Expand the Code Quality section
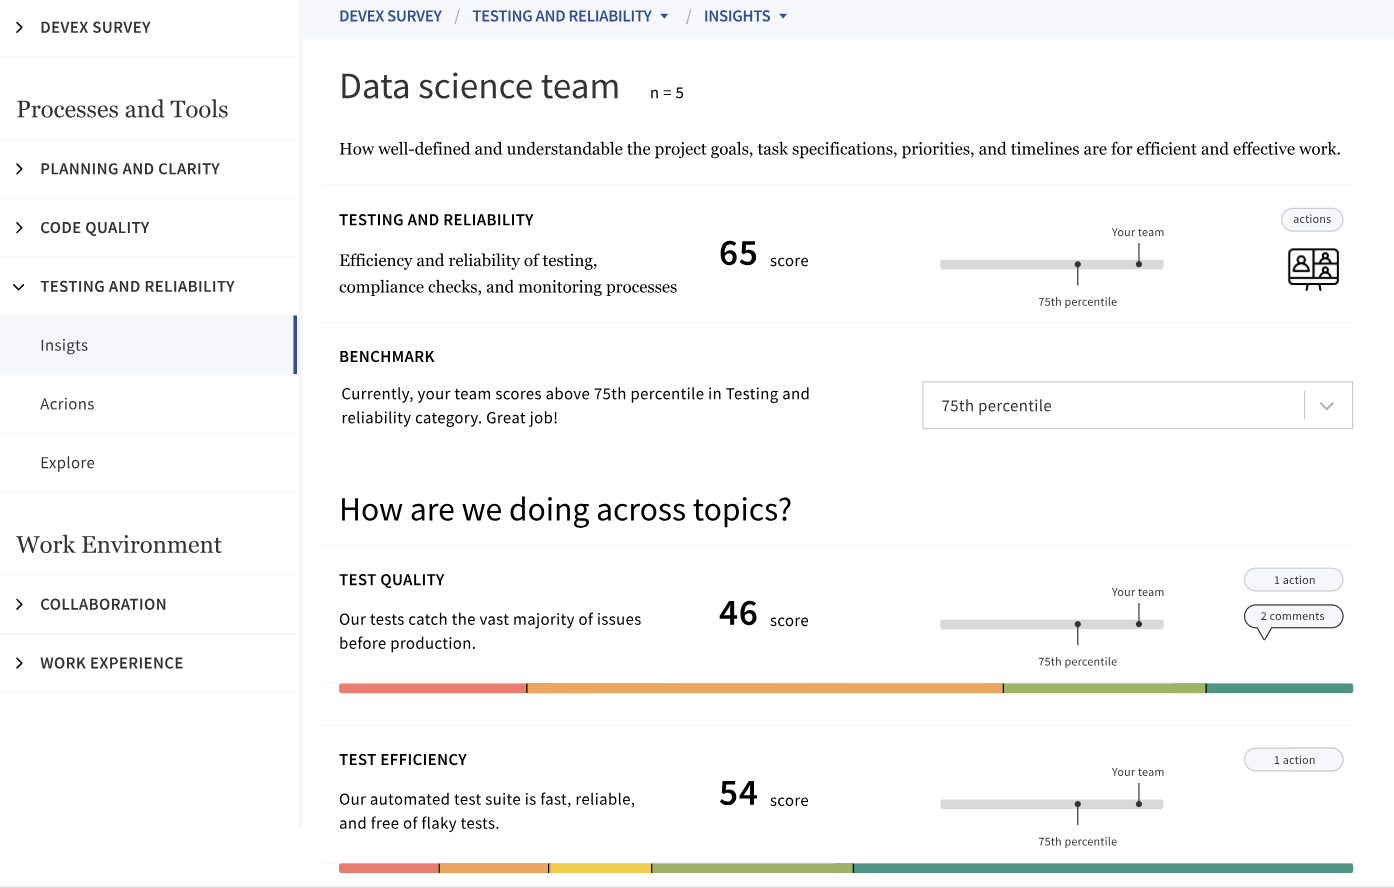Viewport: 1394px width, 888px height. pyautogui.click(x=19, y=228)
